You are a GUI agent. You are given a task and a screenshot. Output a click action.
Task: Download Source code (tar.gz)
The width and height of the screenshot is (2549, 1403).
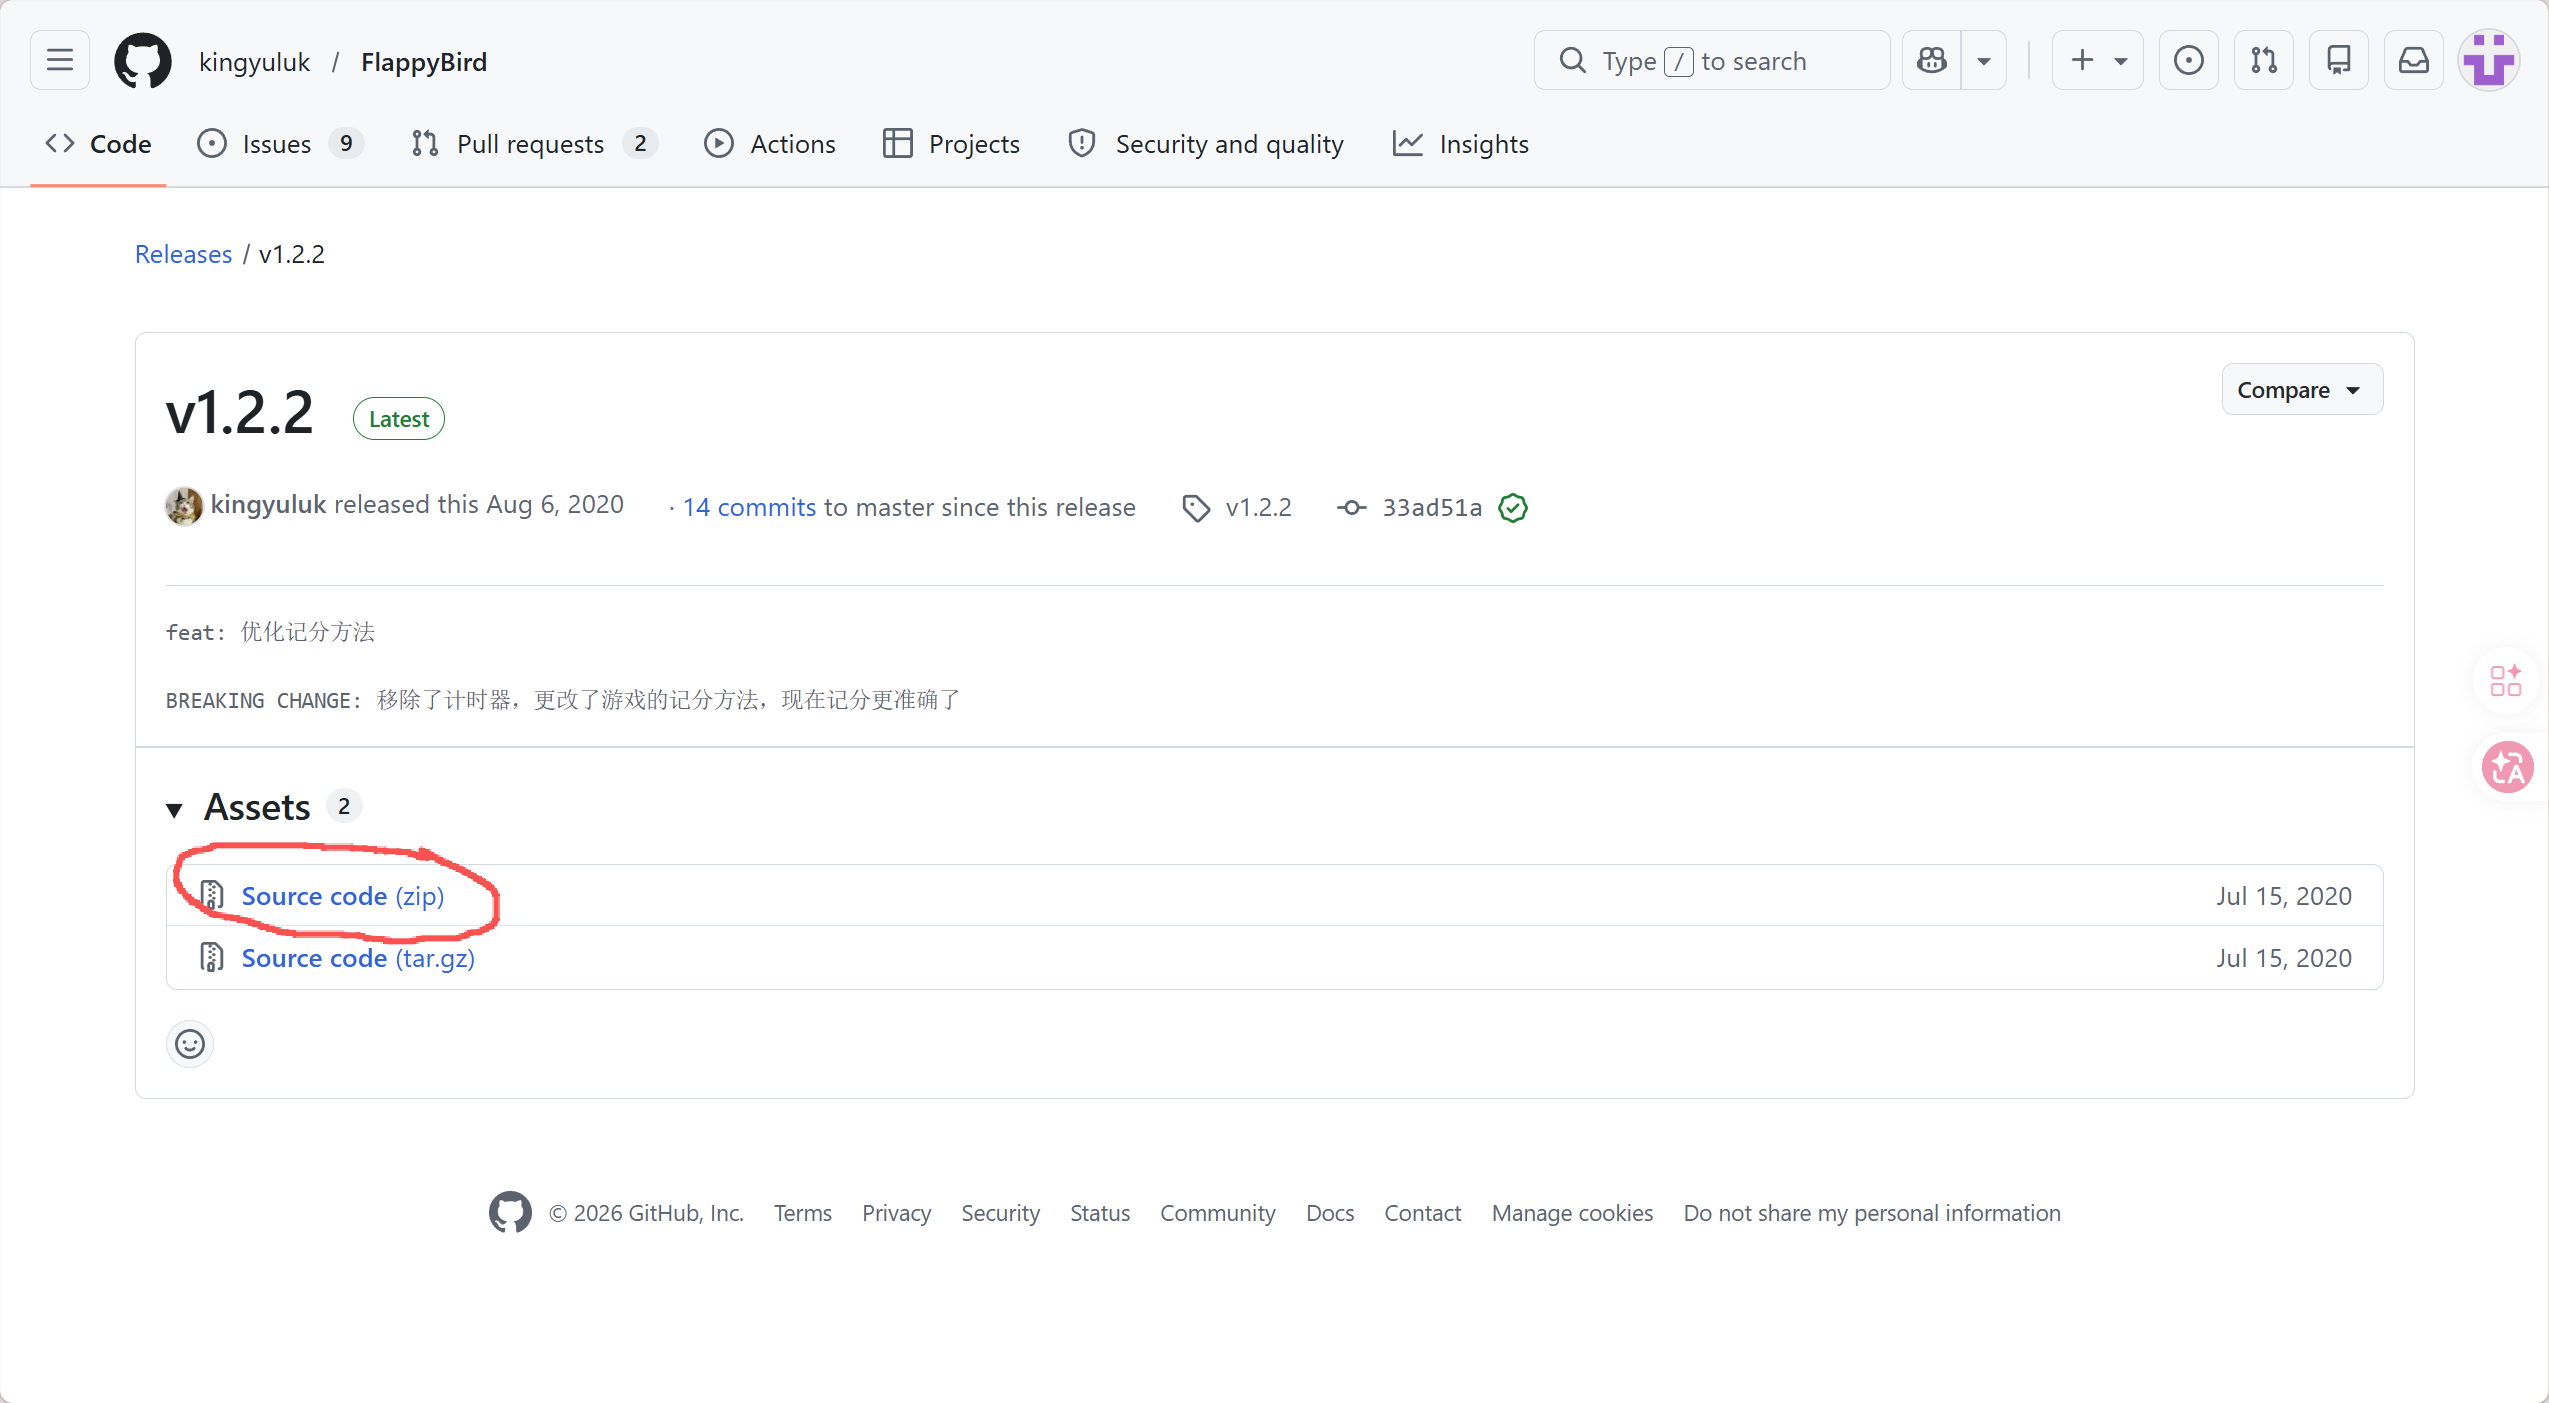coord(358,958)
